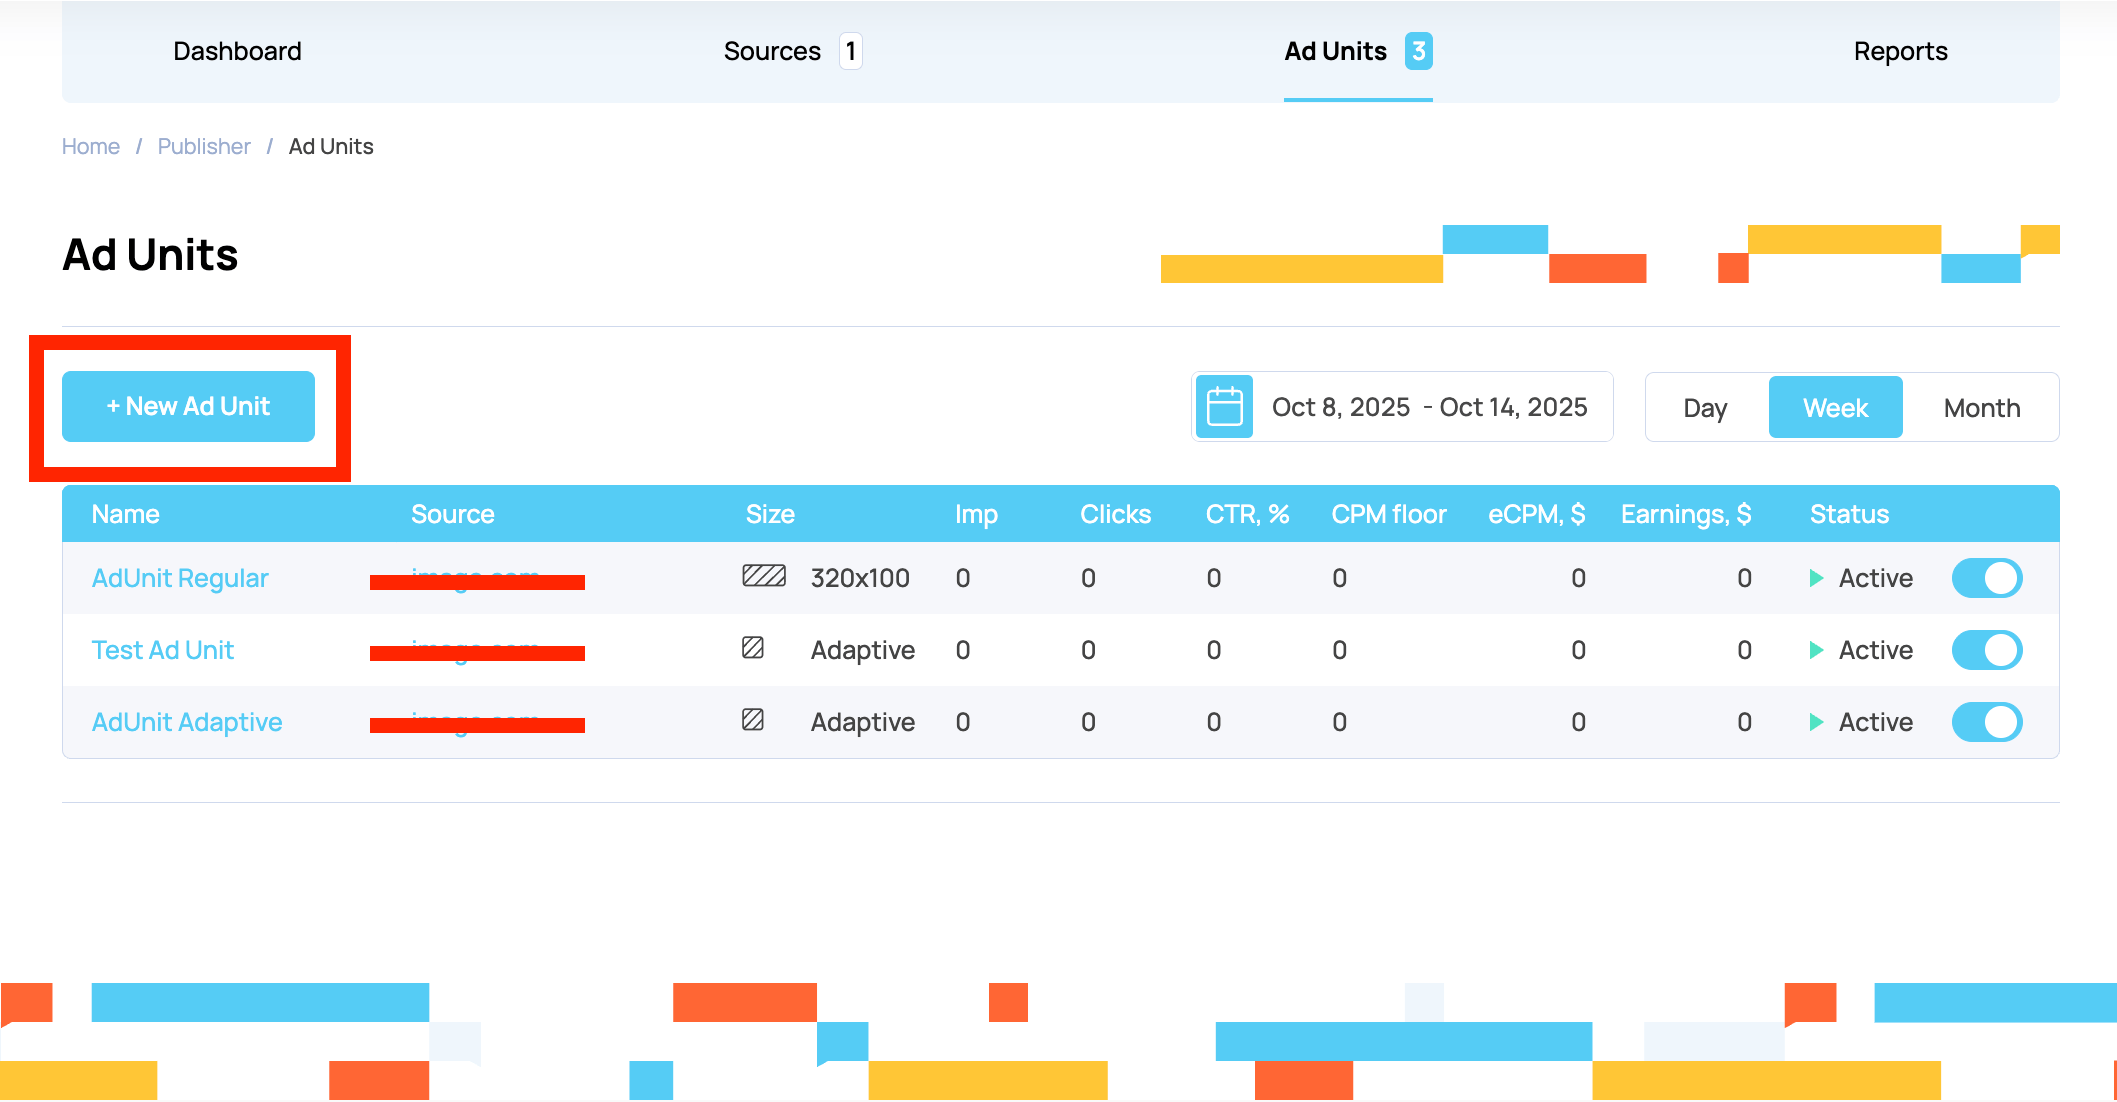The width and height of the screenshot is (2117, 1102).
Task: Click the Sources count badge
Action: [851, 50]
